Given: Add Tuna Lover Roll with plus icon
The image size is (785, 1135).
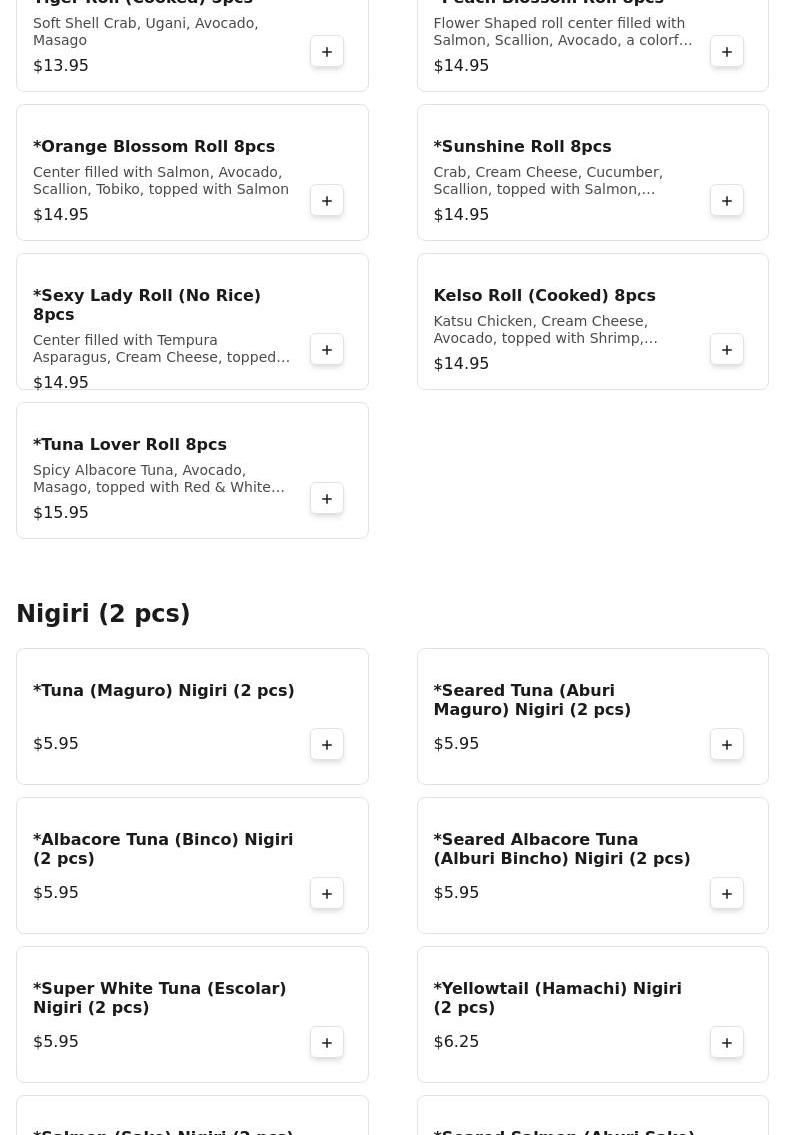Looking at the screenshot, I should tap(327, 499).
